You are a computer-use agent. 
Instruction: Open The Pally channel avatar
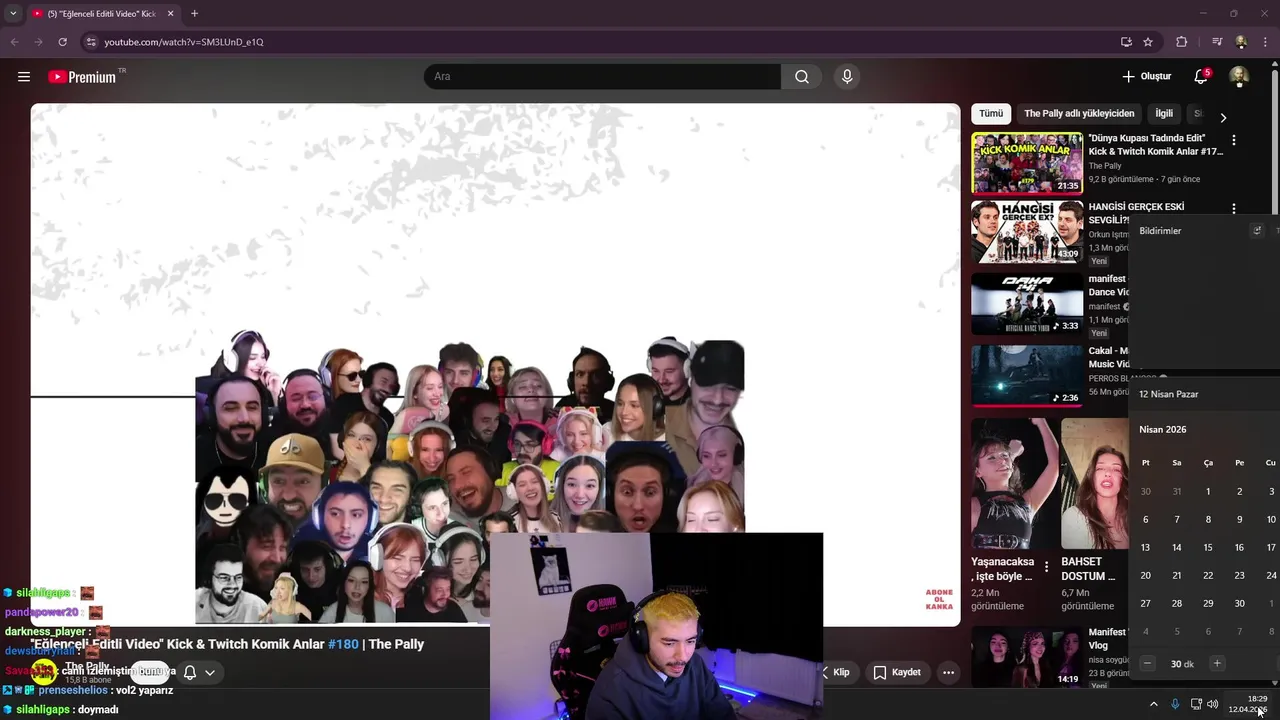pyautogui.click(x=44, y=672)
